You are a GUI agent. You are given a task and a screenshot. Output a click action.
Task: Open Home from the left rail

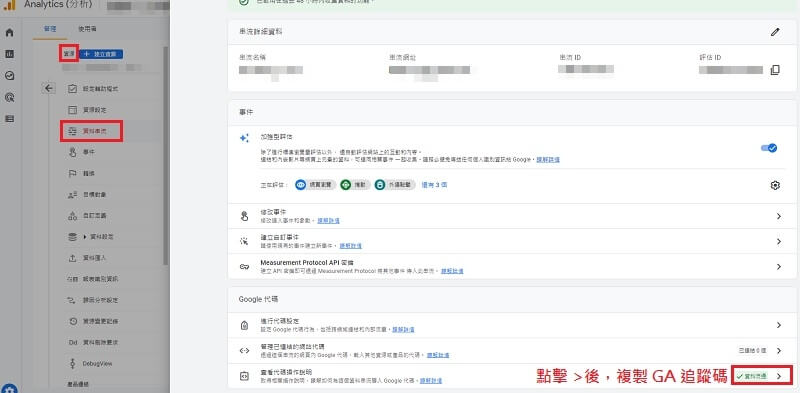coord(9,33)
